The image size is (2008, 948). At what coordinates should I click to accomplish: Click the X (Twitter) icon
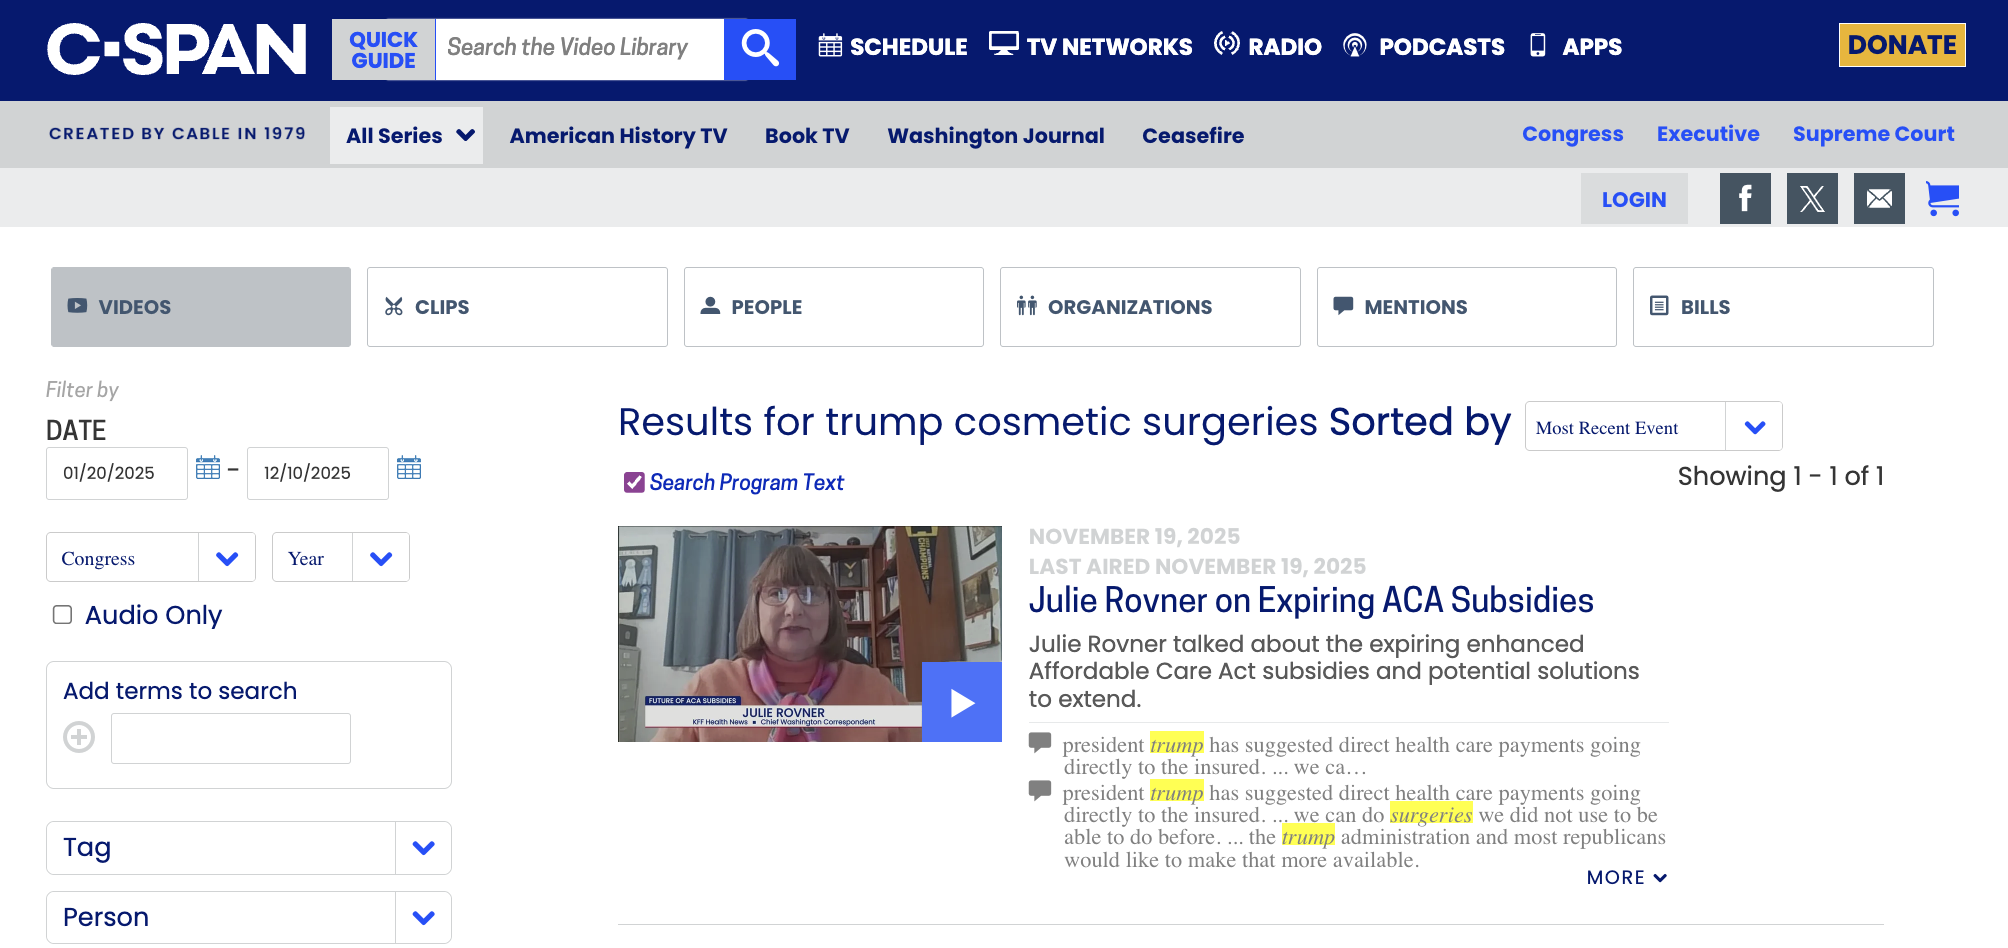(1811, 199)
